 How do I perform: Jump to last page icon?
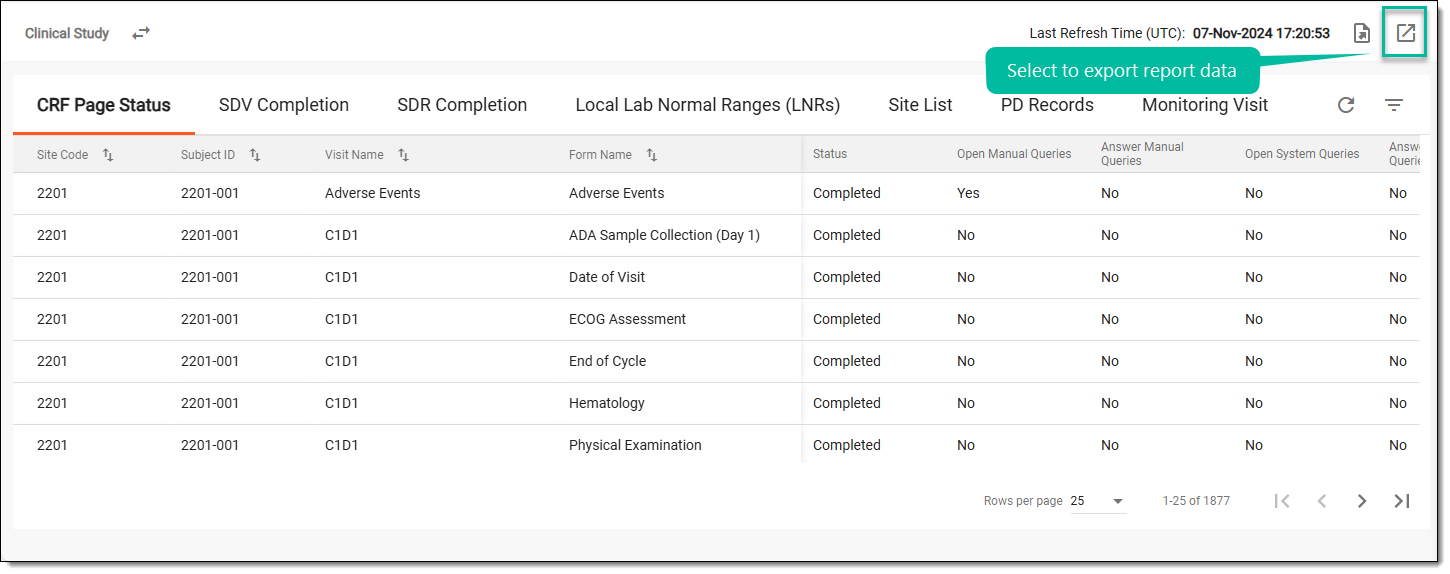pos(1402,501)
